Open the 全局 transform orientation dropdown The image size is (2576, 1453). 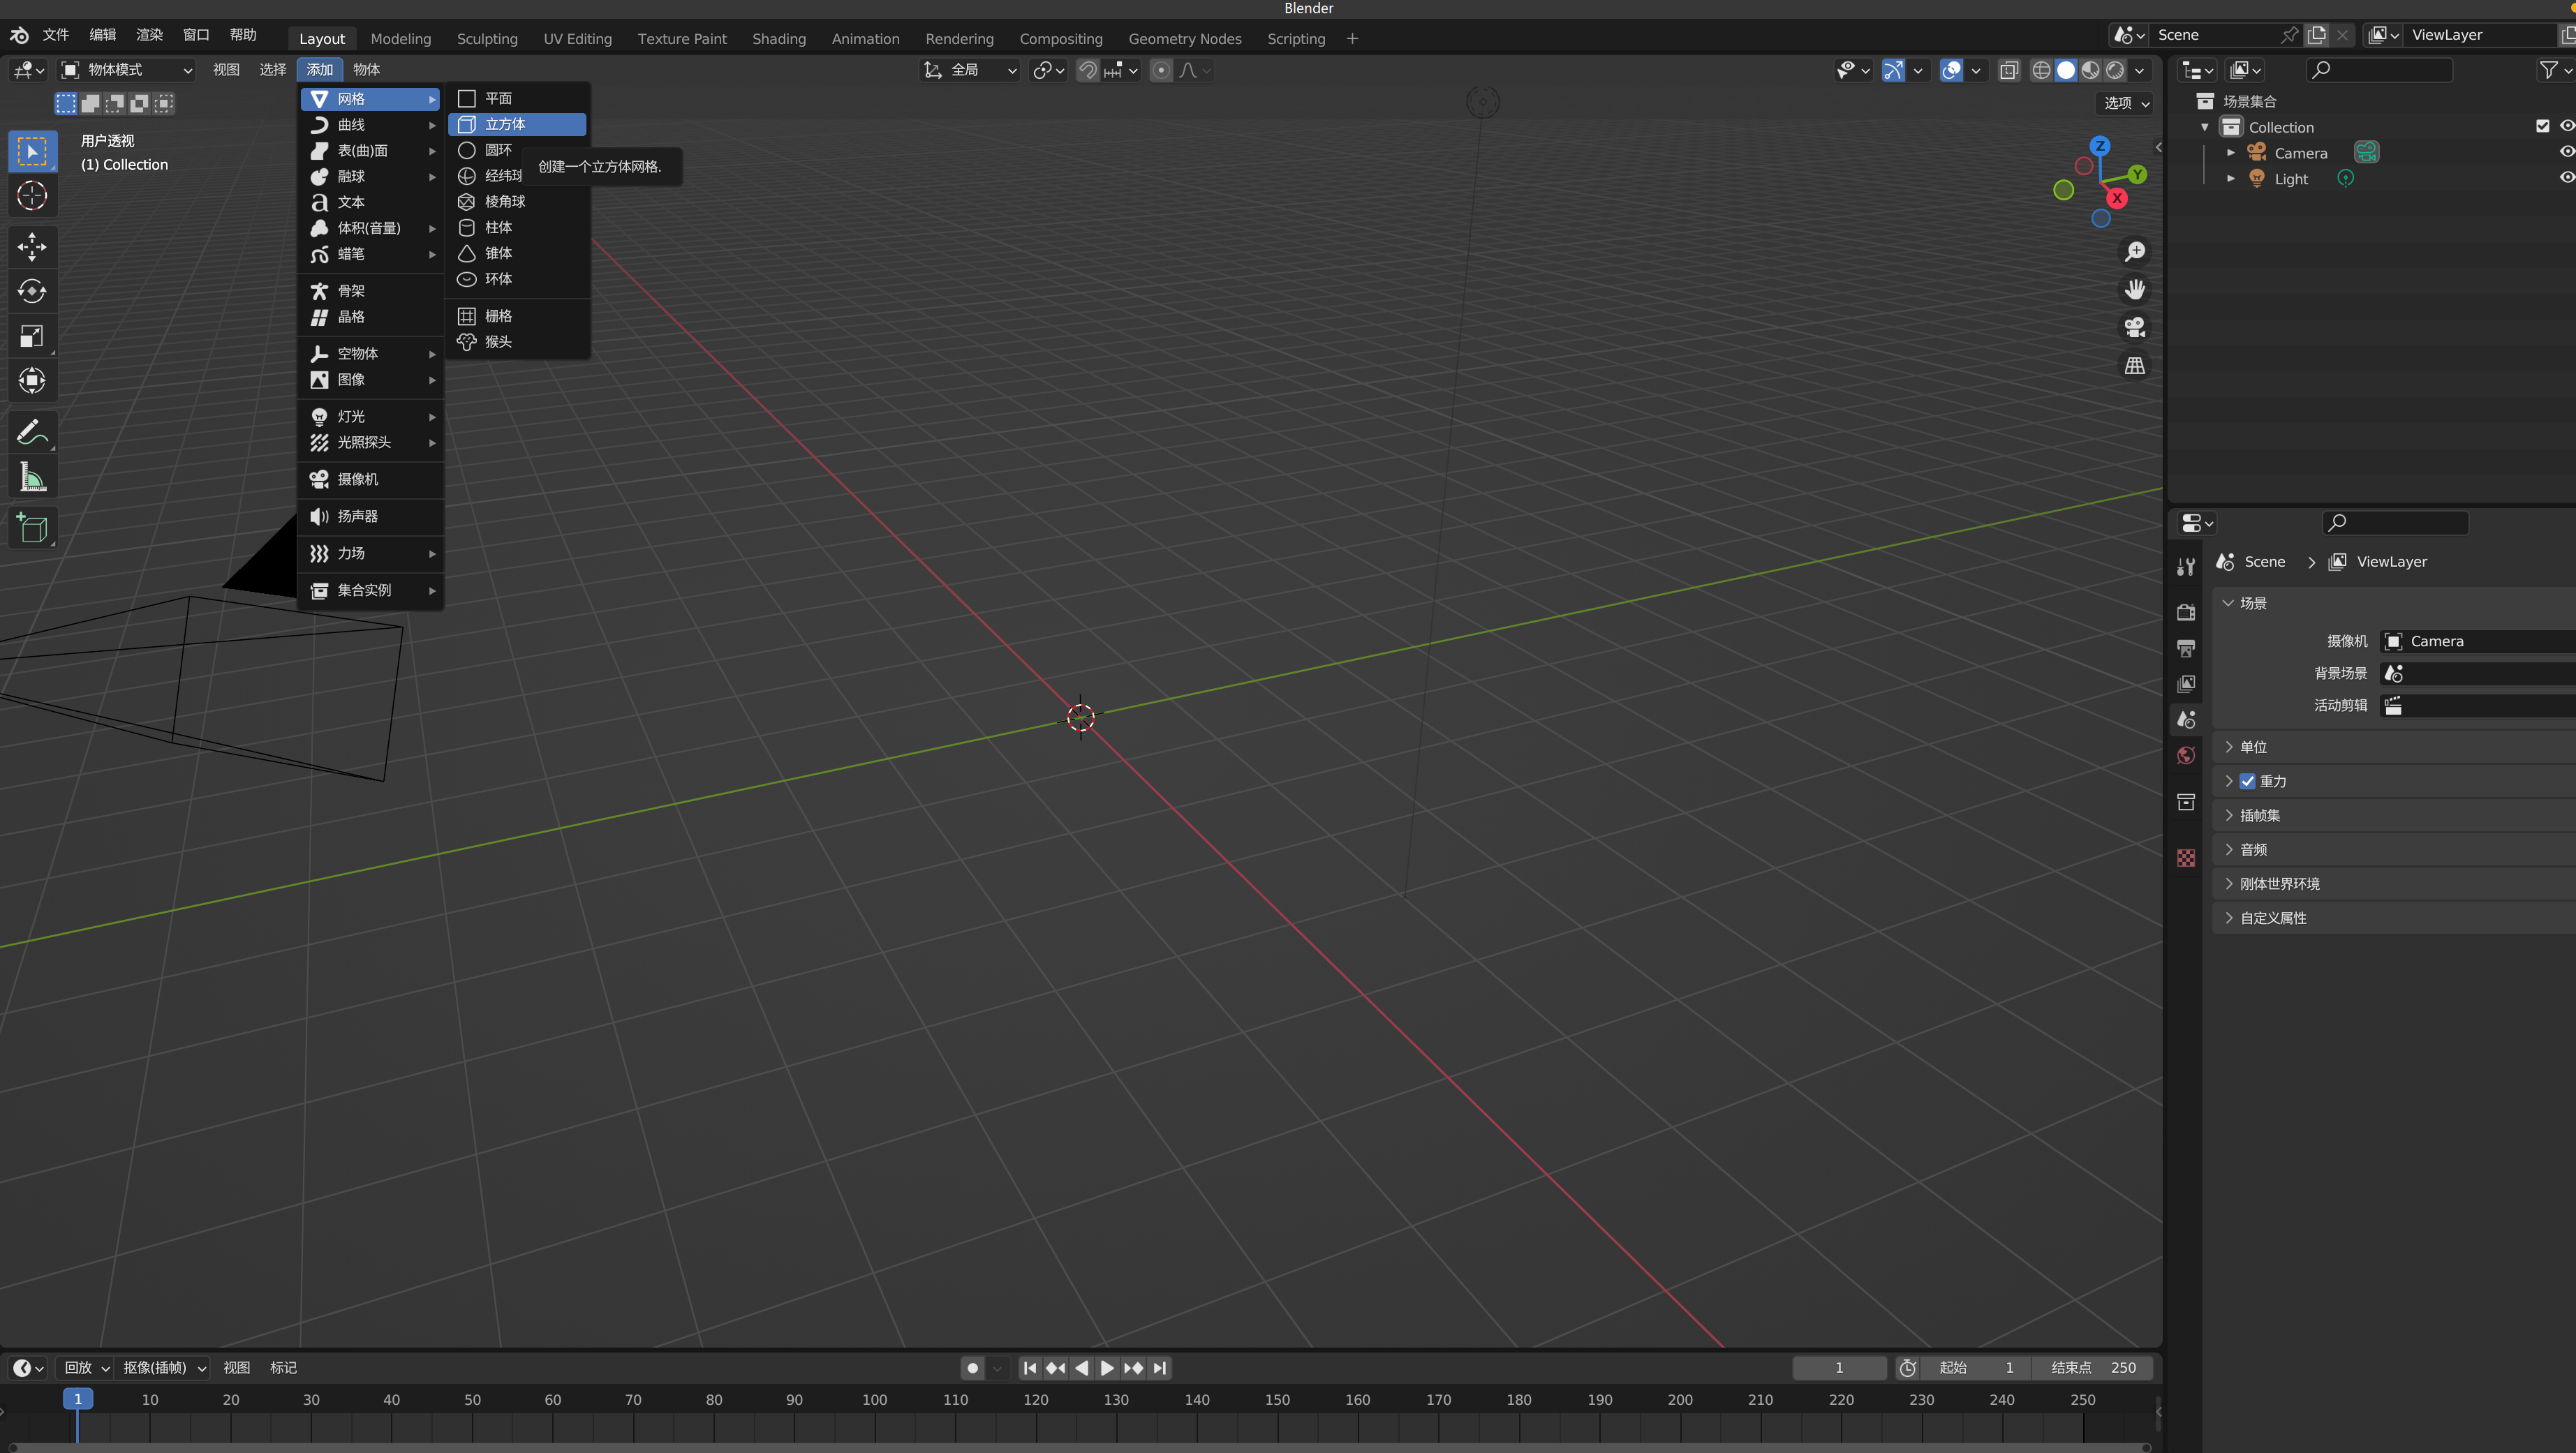969,70
